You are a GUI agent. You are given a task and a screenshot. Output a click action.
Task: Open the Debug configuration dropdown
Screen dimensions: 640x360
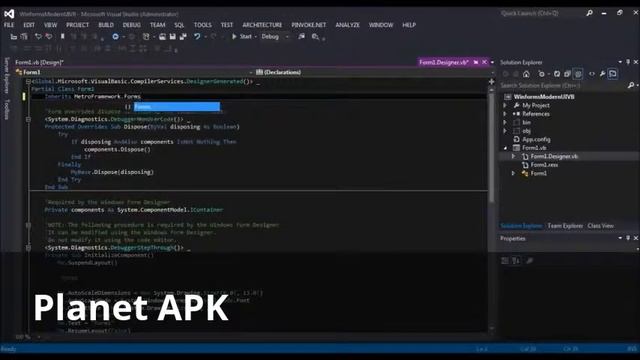tap(276, 37)
